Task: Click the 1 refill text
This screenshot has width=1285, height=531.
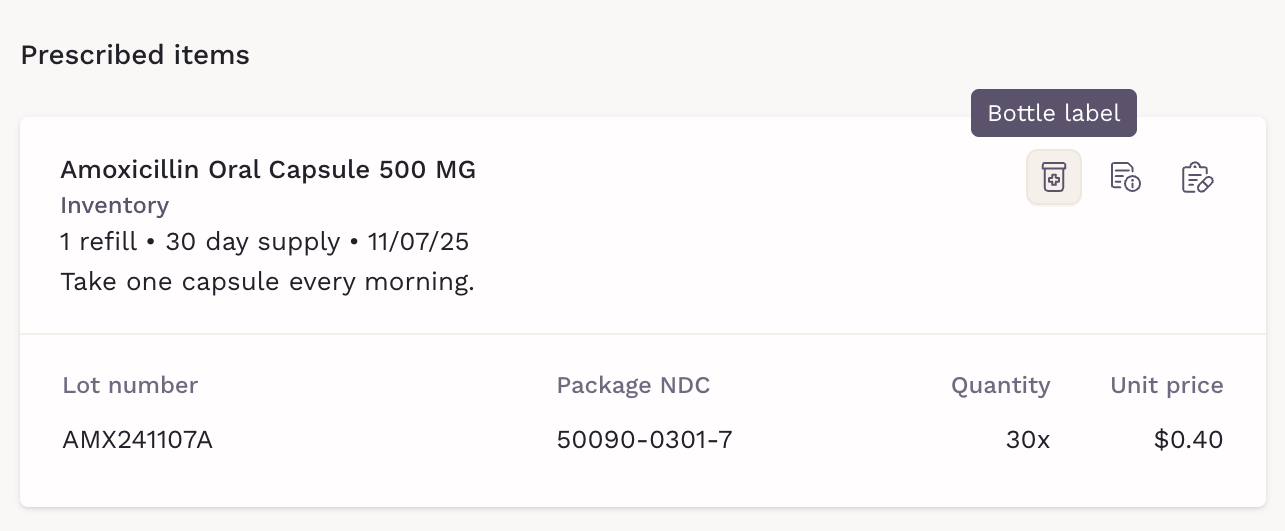Action: coord(98,242)
